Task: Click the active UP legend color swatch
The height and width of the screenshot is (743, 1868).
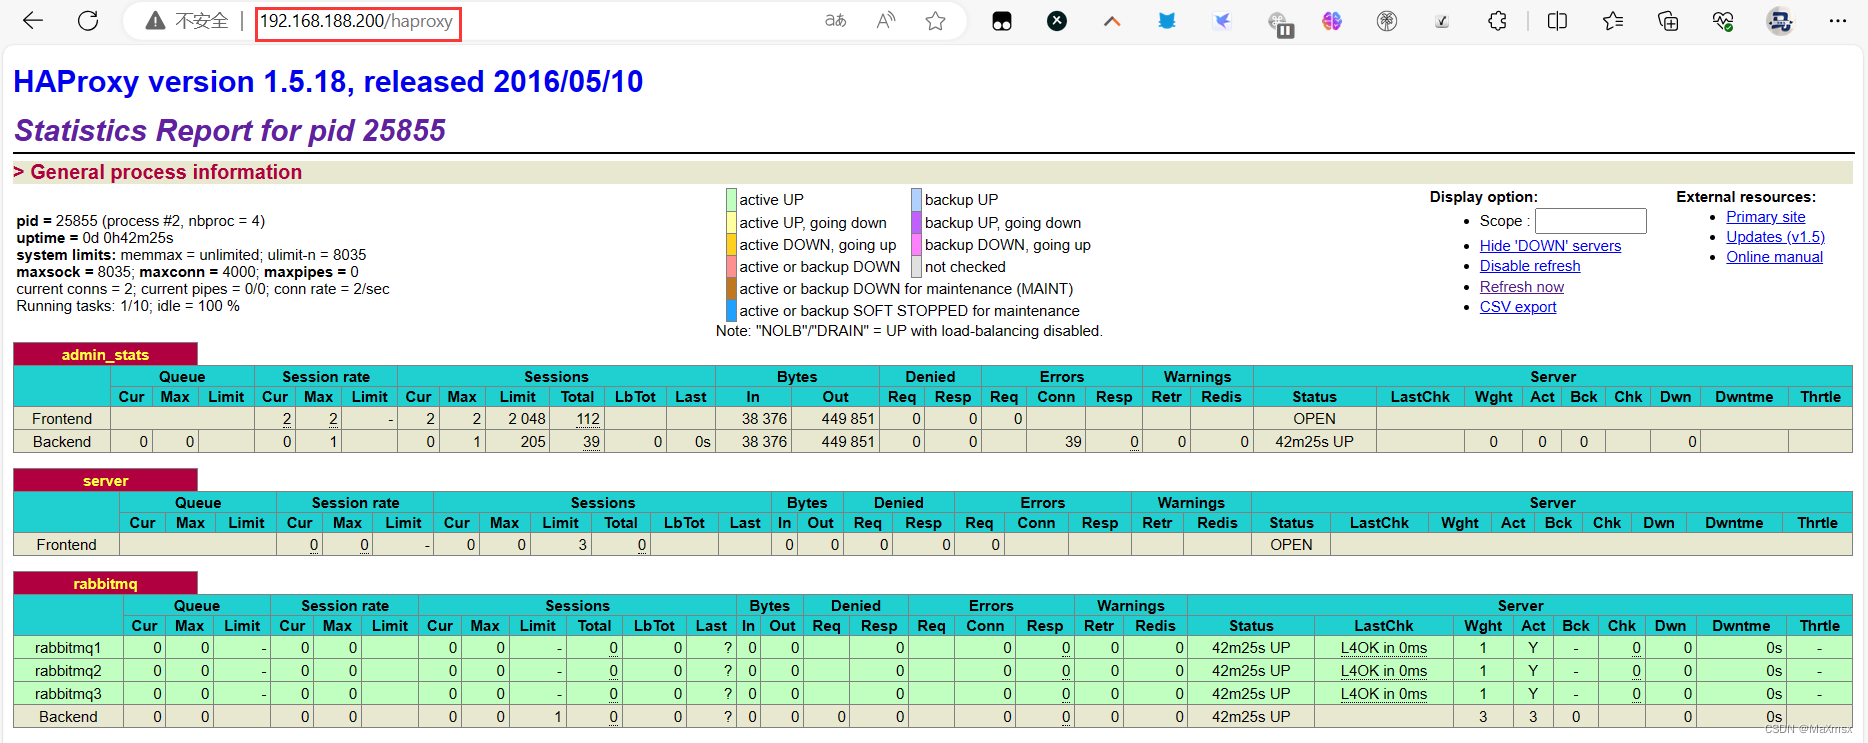Action: (731, 200)
